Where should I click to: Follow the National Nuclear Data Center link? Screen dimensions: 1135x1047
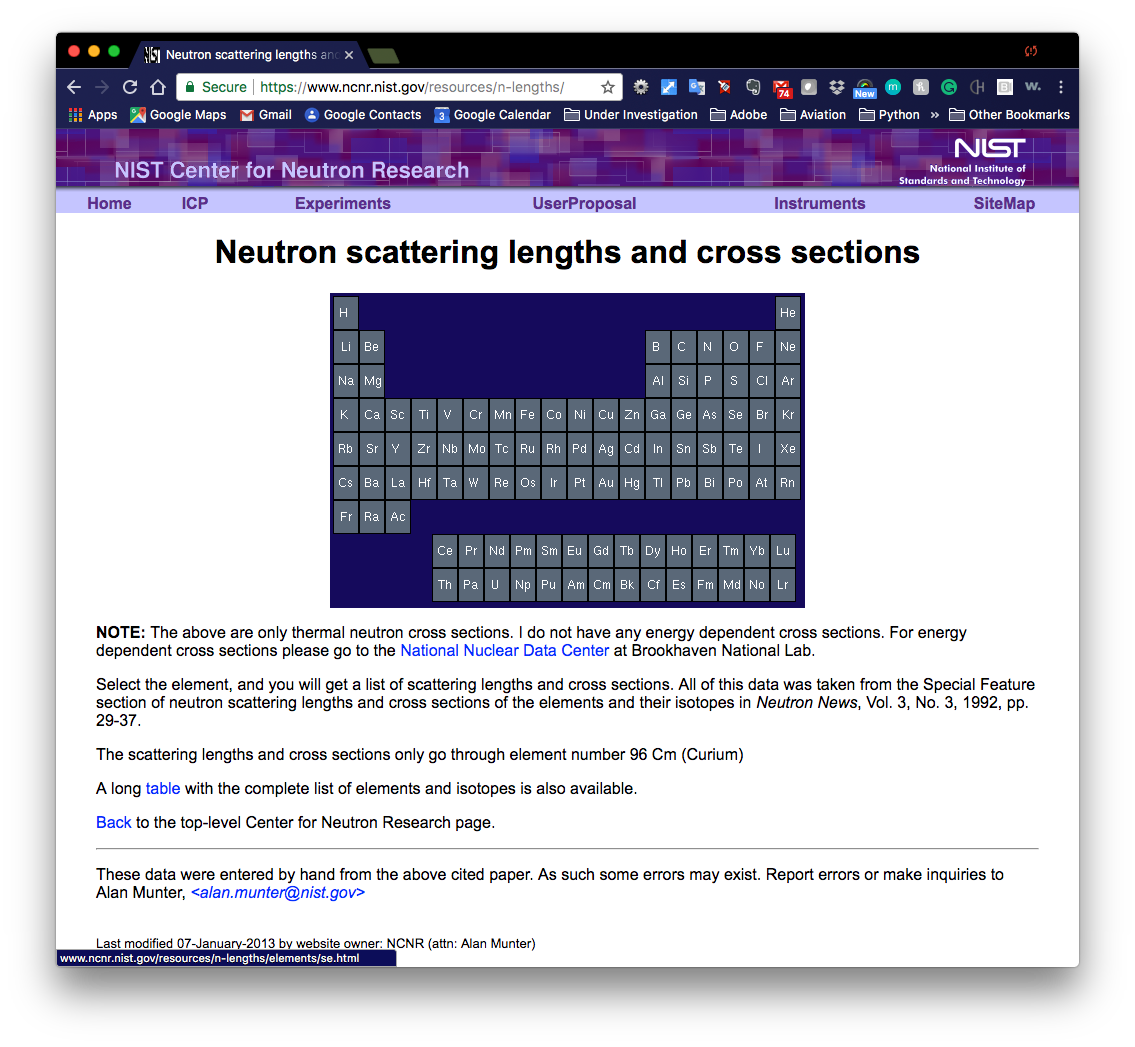coord(504,650)
